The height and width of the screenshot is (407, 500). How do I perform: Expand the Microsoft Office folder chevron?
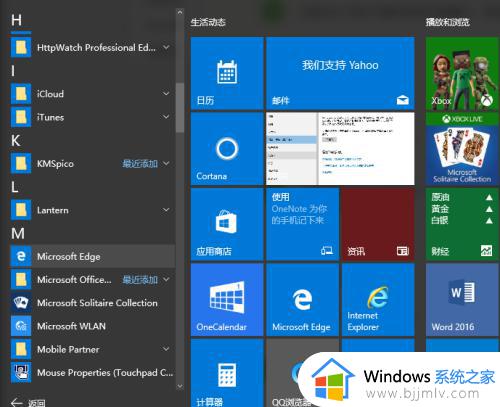coord(166,280)
